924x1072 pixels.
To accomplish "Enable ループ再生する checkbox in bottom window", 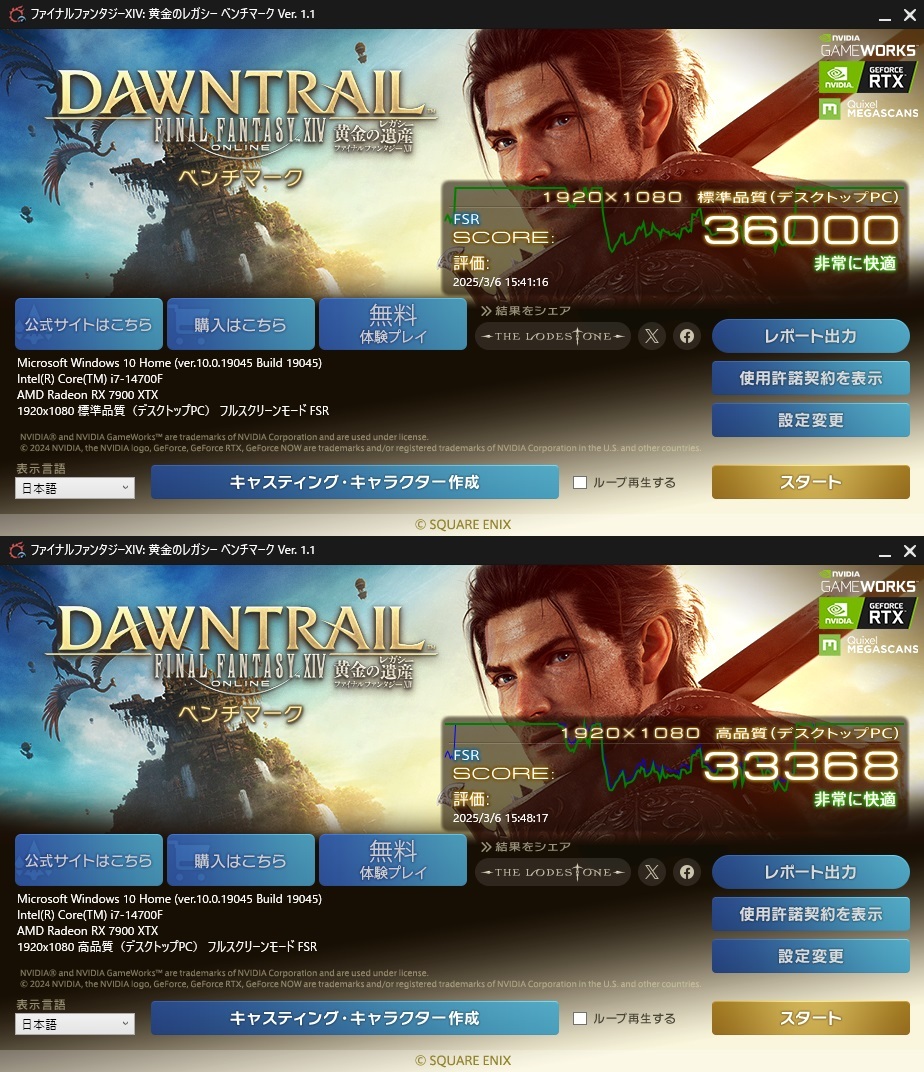I will click(580, 1018).
